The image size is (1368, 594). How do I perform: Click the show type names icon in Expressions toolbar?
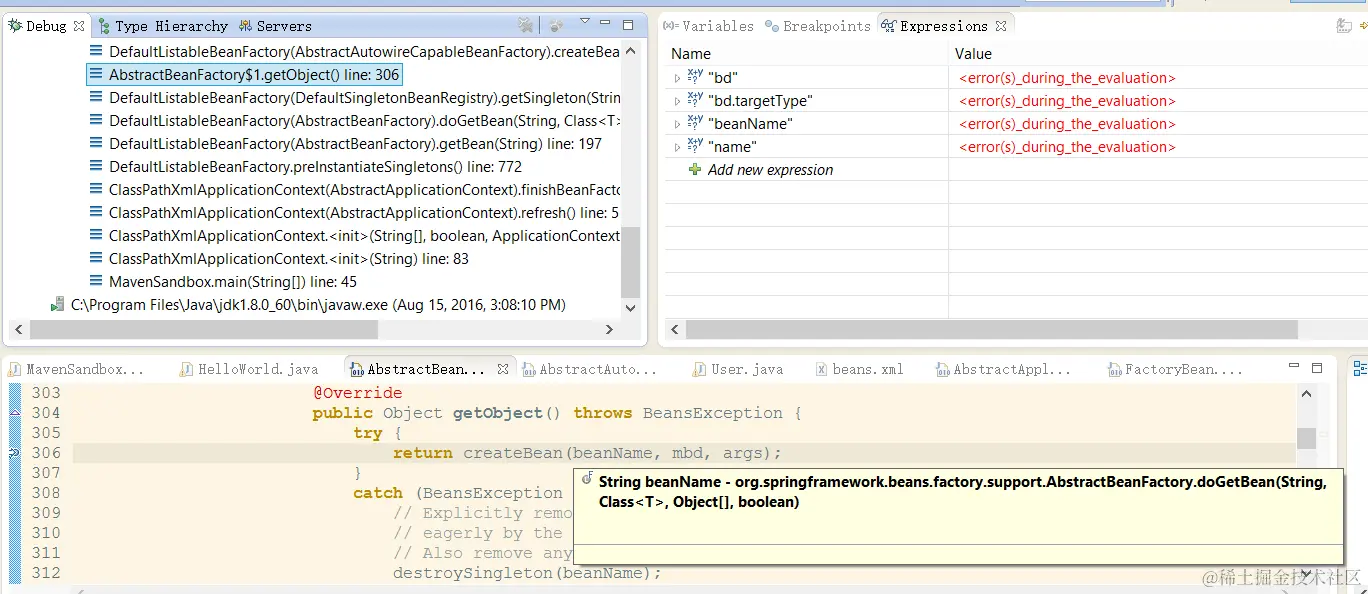click(1344, 26)
